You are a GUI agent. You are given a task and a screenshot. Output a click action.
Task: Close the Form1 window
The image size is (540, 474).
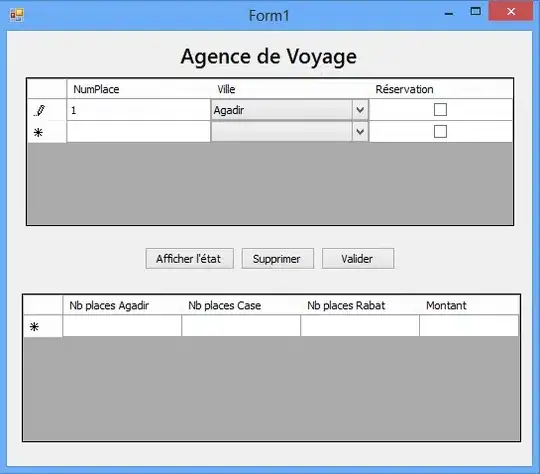click(511, 11)
